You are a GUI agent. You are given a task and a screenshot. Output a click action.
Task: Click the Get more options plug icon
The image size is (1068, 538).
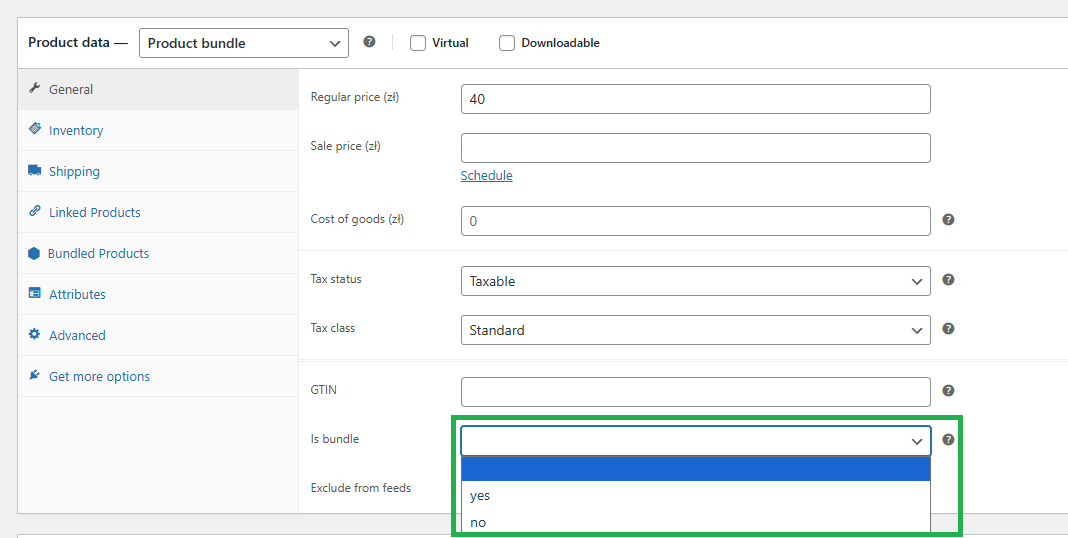35,376
